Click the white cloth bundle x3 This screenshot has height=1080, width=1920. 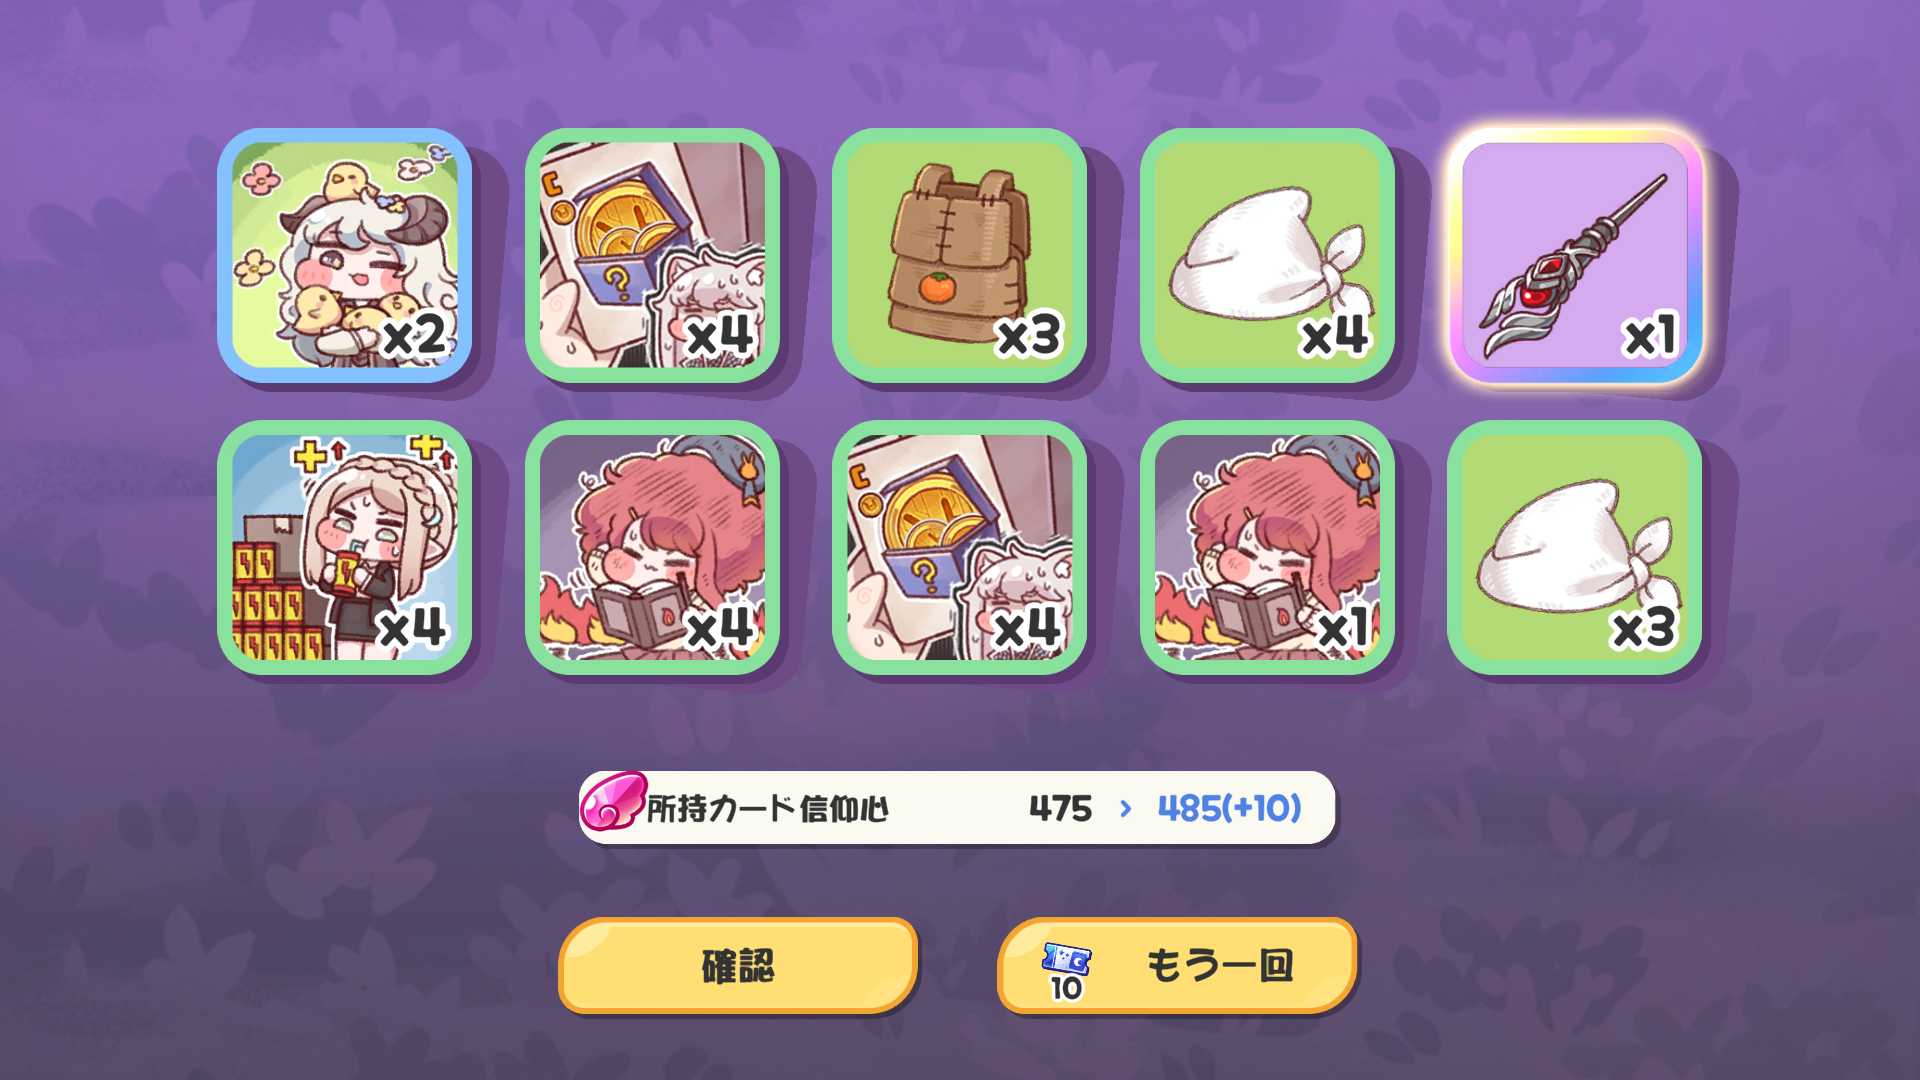pyautogui.click(x=1575, y=547)
